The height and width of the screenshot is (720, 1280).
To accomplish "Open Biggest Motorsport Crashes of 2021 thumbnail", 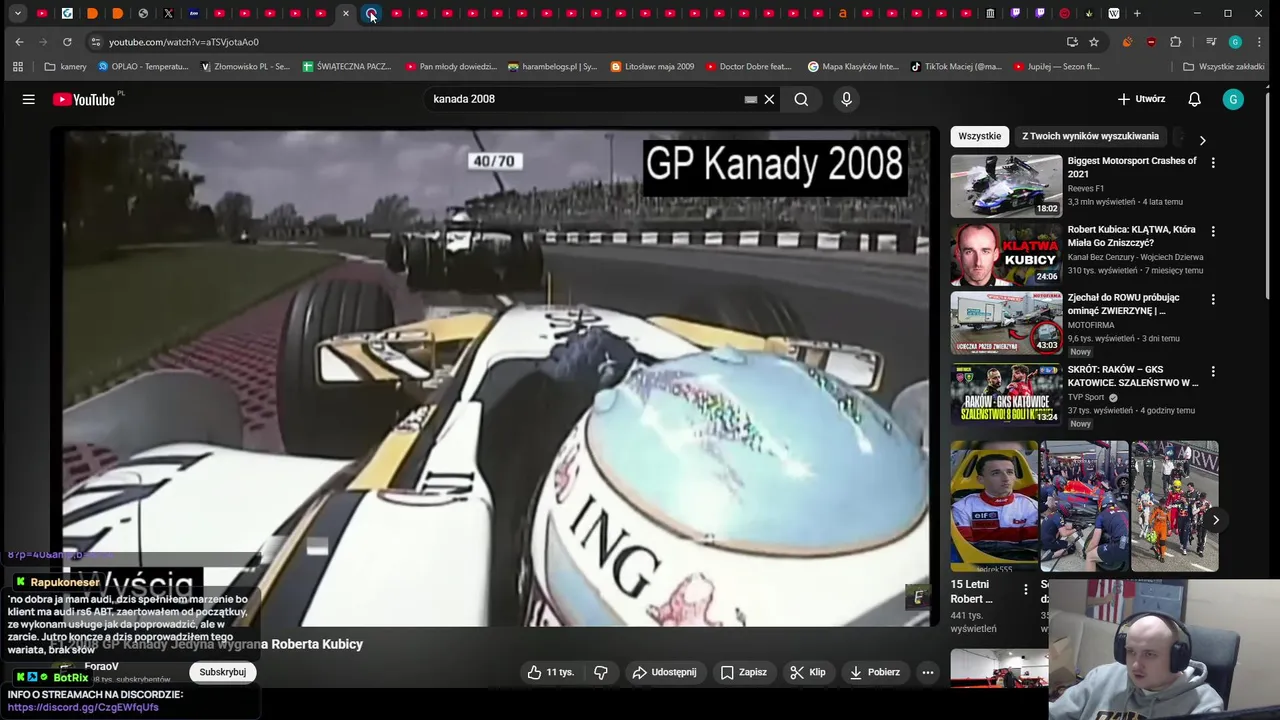I will tap(1006, 186).
